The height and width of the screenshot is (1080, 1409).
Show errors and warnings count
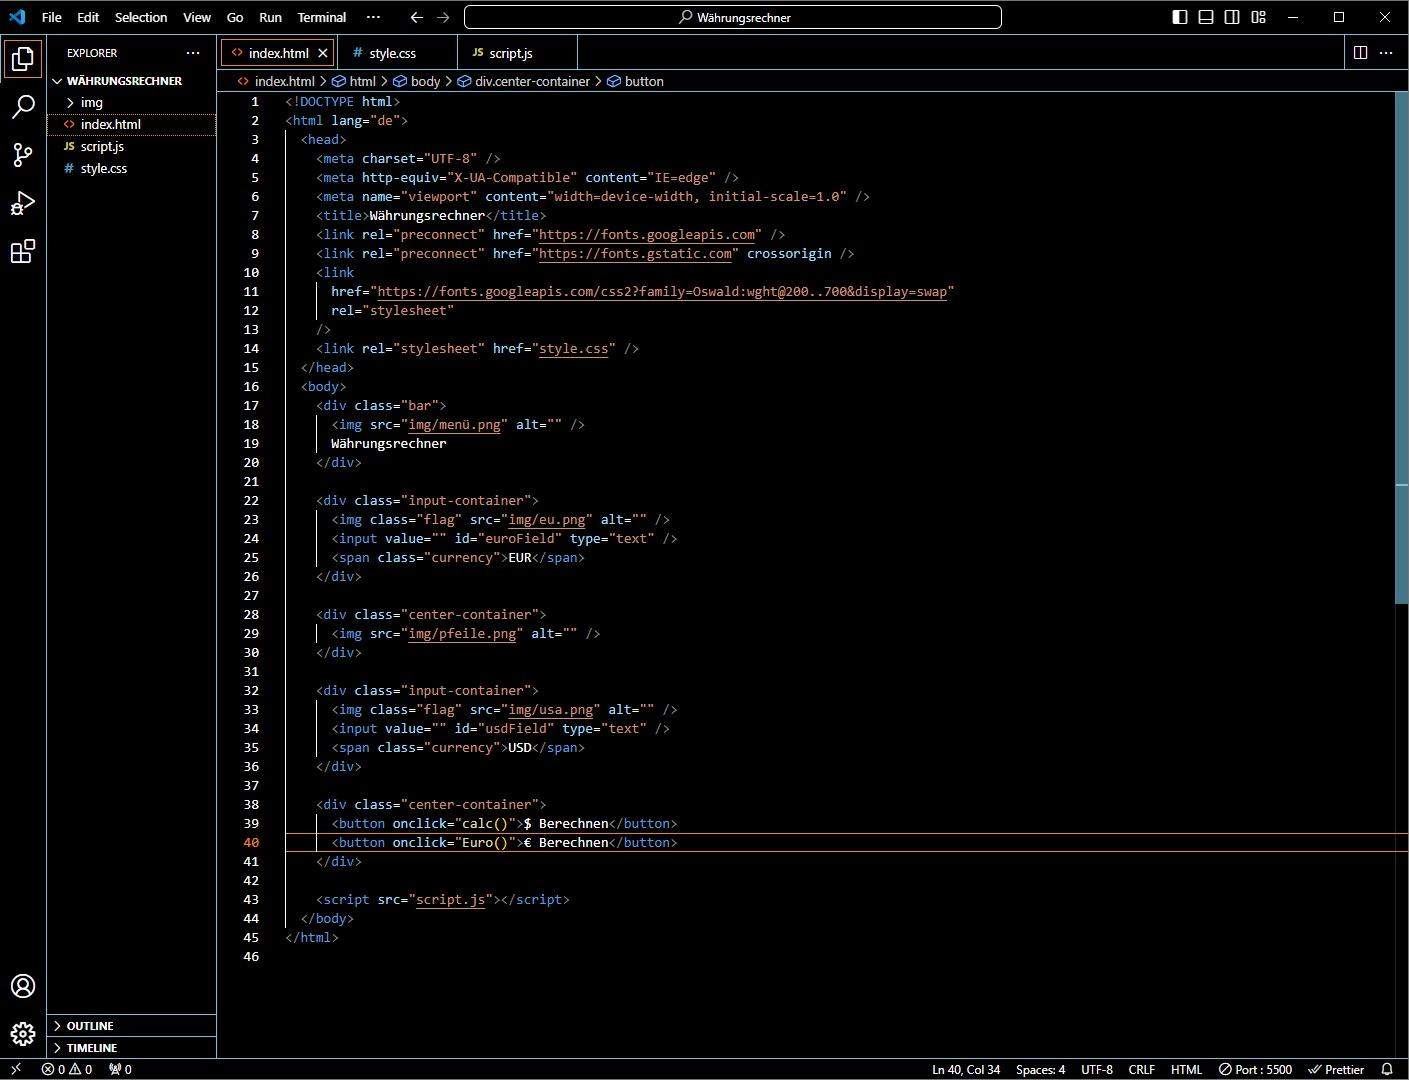tap(67, 1069)
